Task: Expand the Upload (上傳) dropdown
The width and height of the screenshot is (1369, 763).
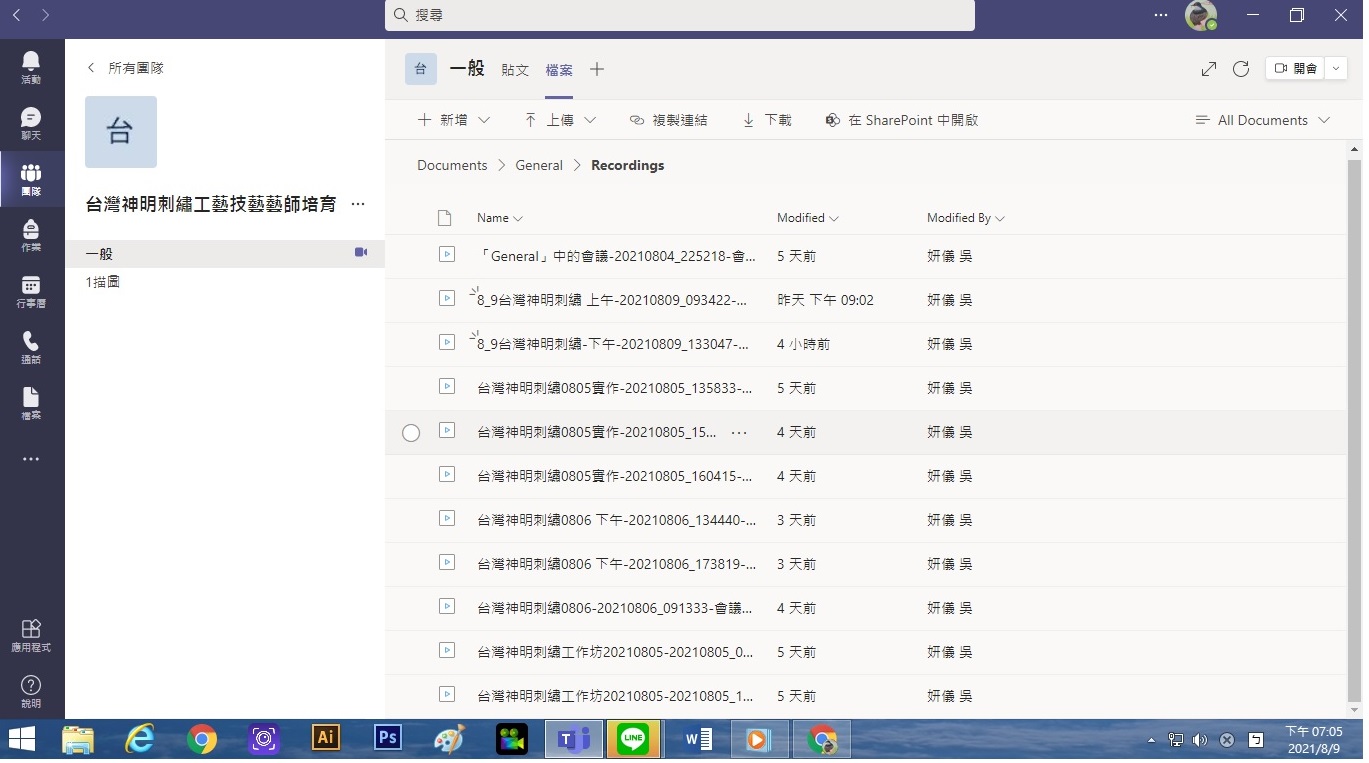Action: coord(560,120)
